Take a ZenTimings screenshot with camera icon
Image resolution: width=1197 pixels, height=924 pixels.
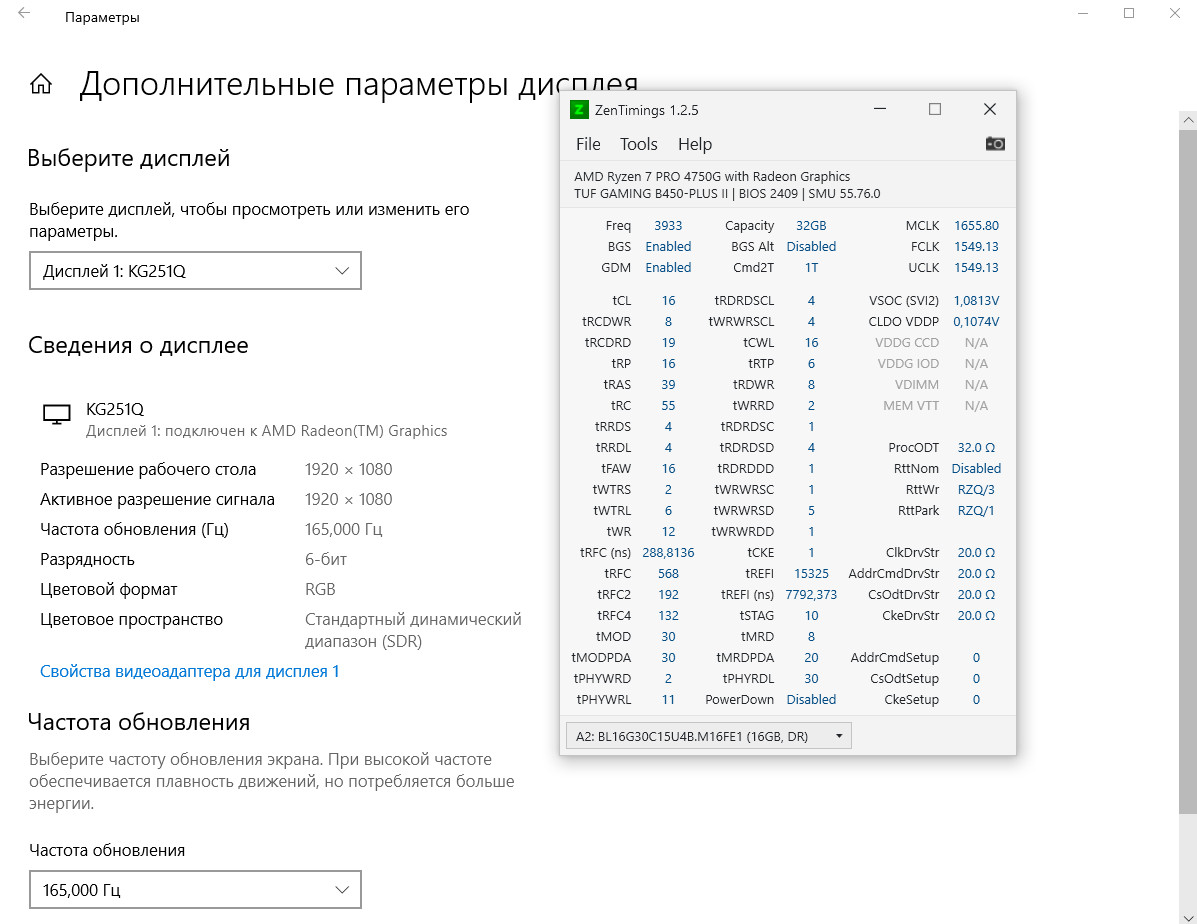(995, 144)
